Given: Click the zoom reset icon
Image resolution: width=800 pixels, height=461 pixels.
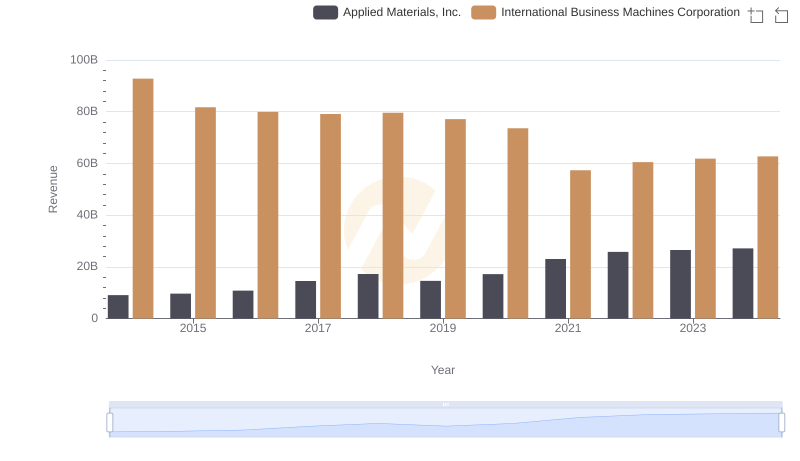Looking at the screenshot, I should point(781,15).
